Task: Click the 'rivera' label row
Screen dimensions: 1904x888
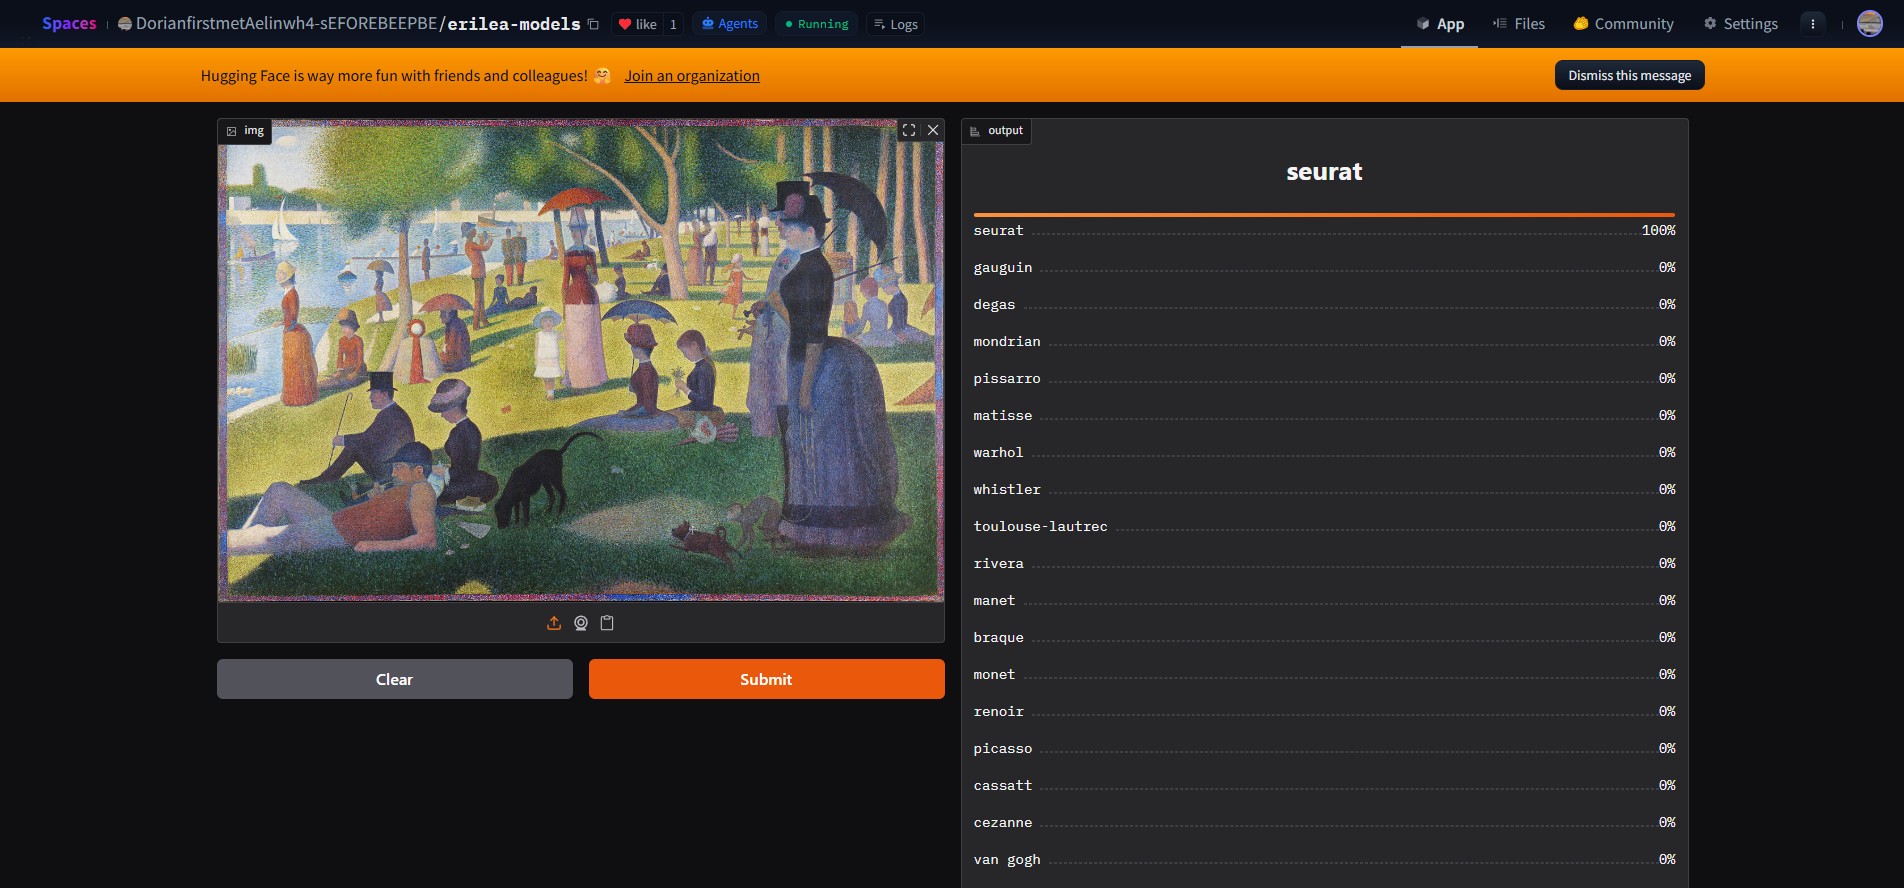Action: click(x=1324, y=564)
